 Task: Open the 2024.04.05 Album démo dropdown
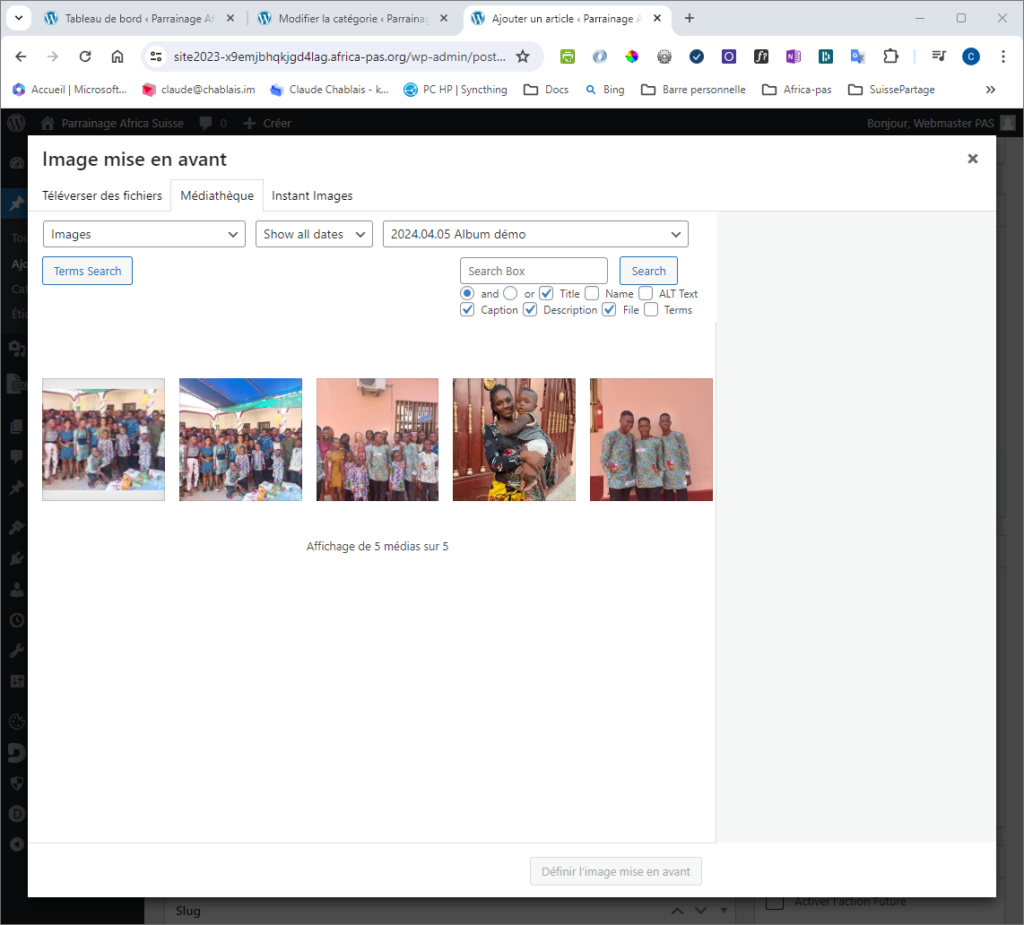tap(535, 234)
